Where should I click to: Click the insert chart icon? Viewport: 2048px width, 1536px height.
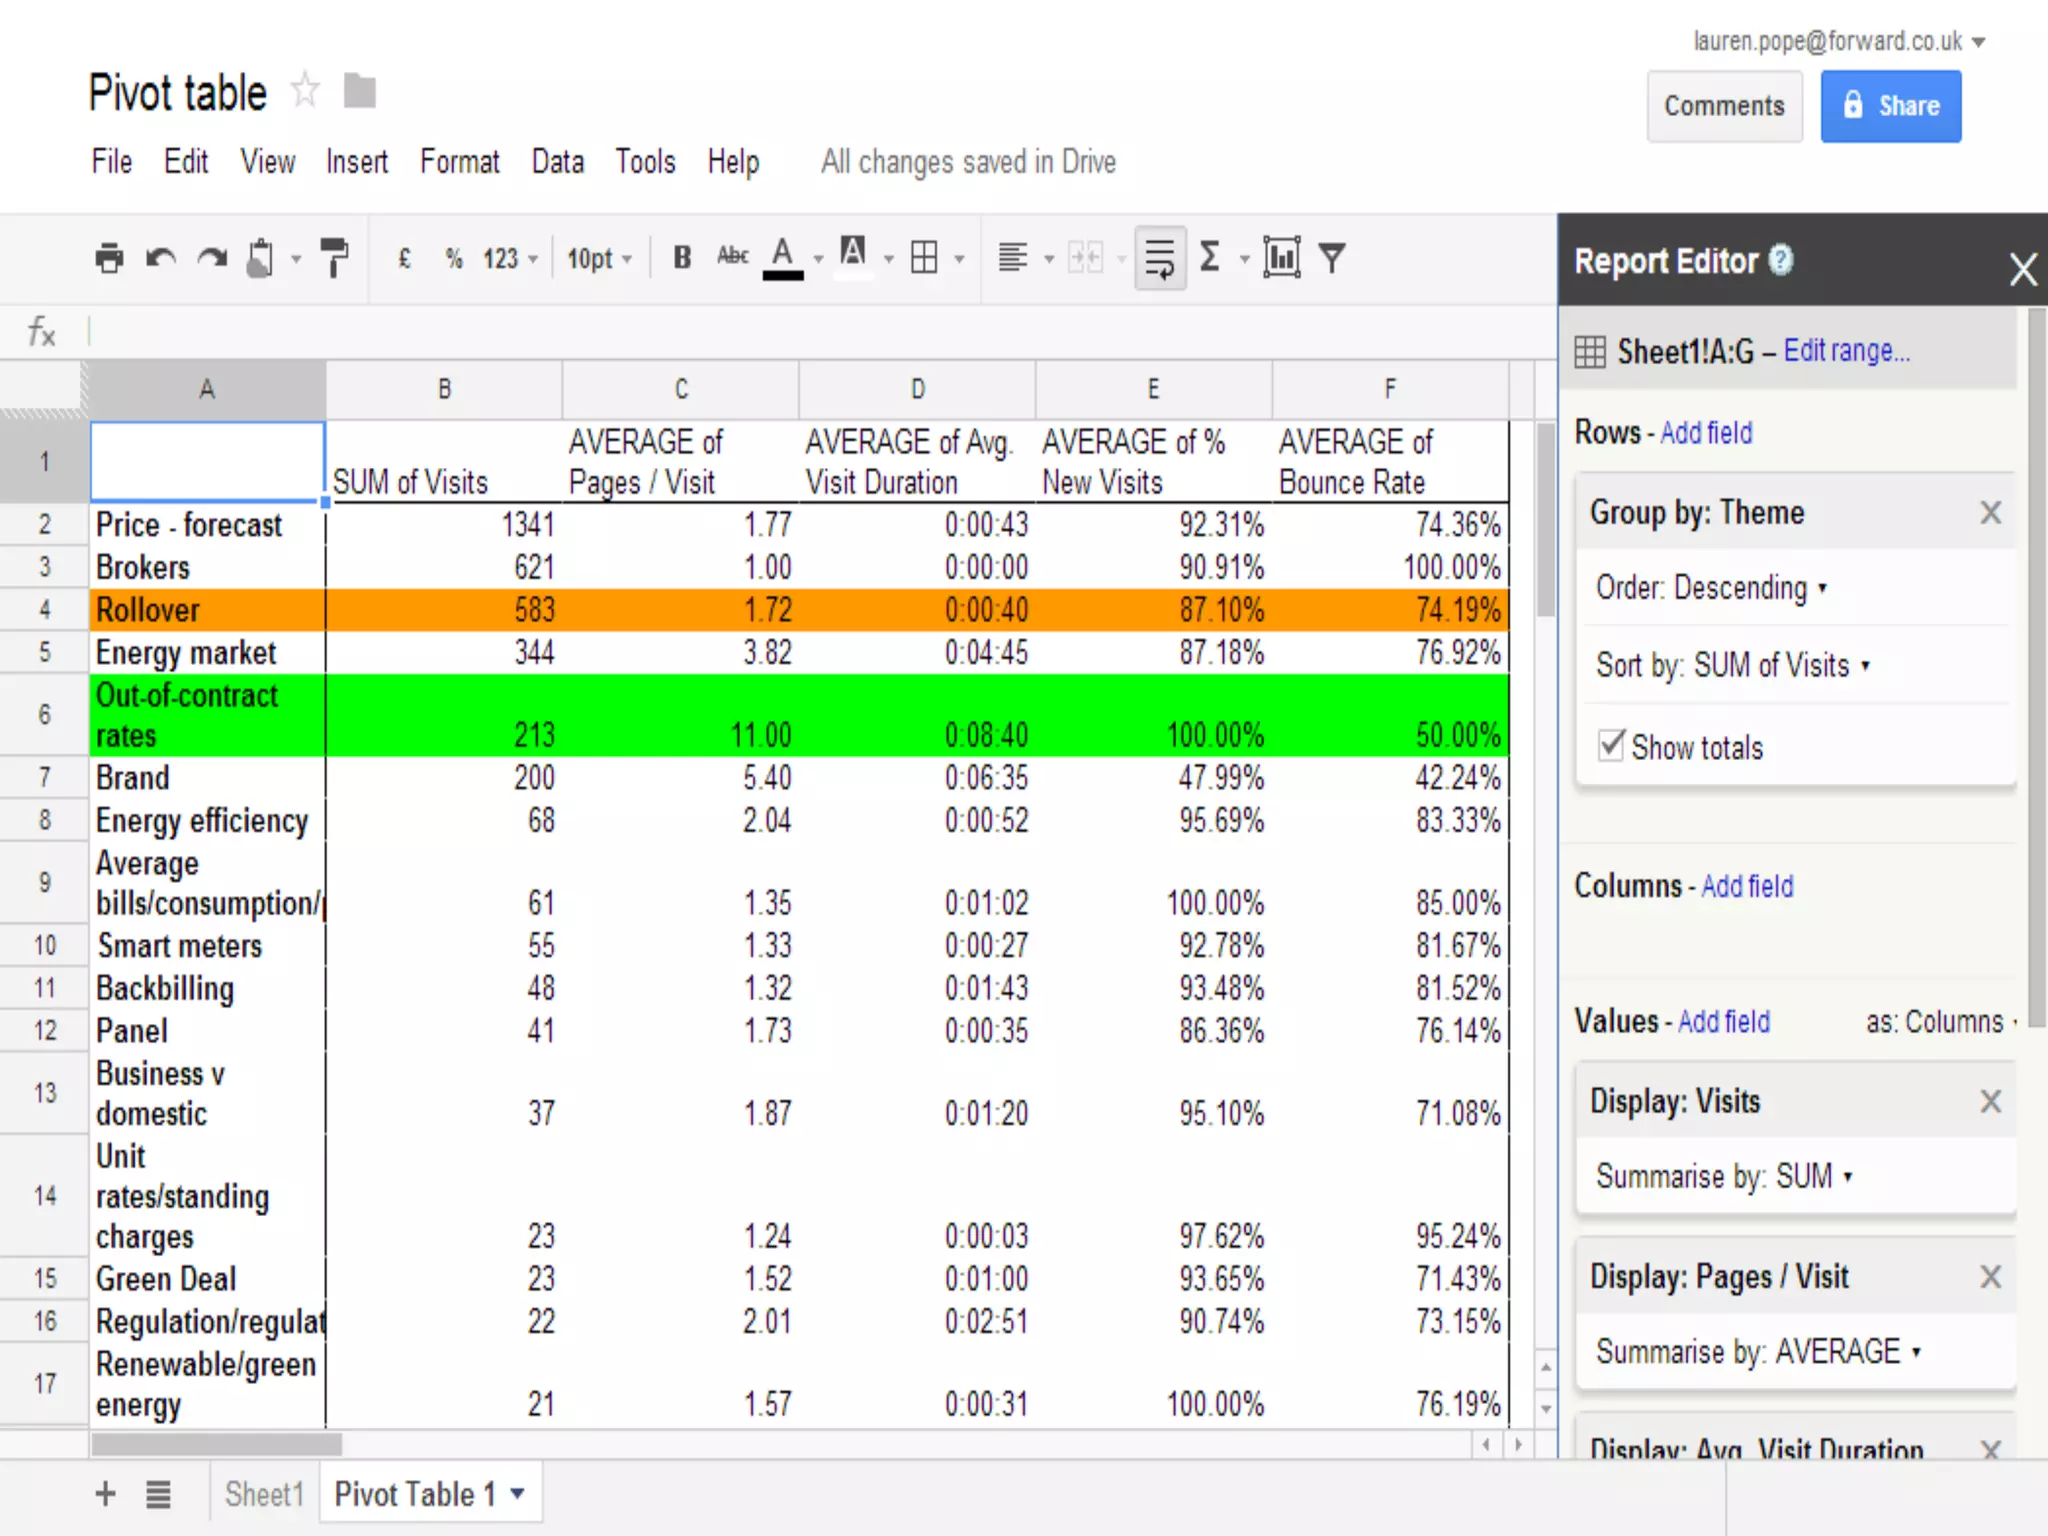click(x=1281, y=258)
